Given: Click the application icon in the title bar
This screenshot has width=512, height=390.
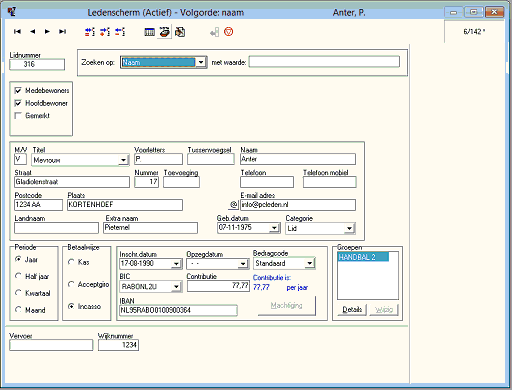Looking at the screenshot, I should click(12, 12).
